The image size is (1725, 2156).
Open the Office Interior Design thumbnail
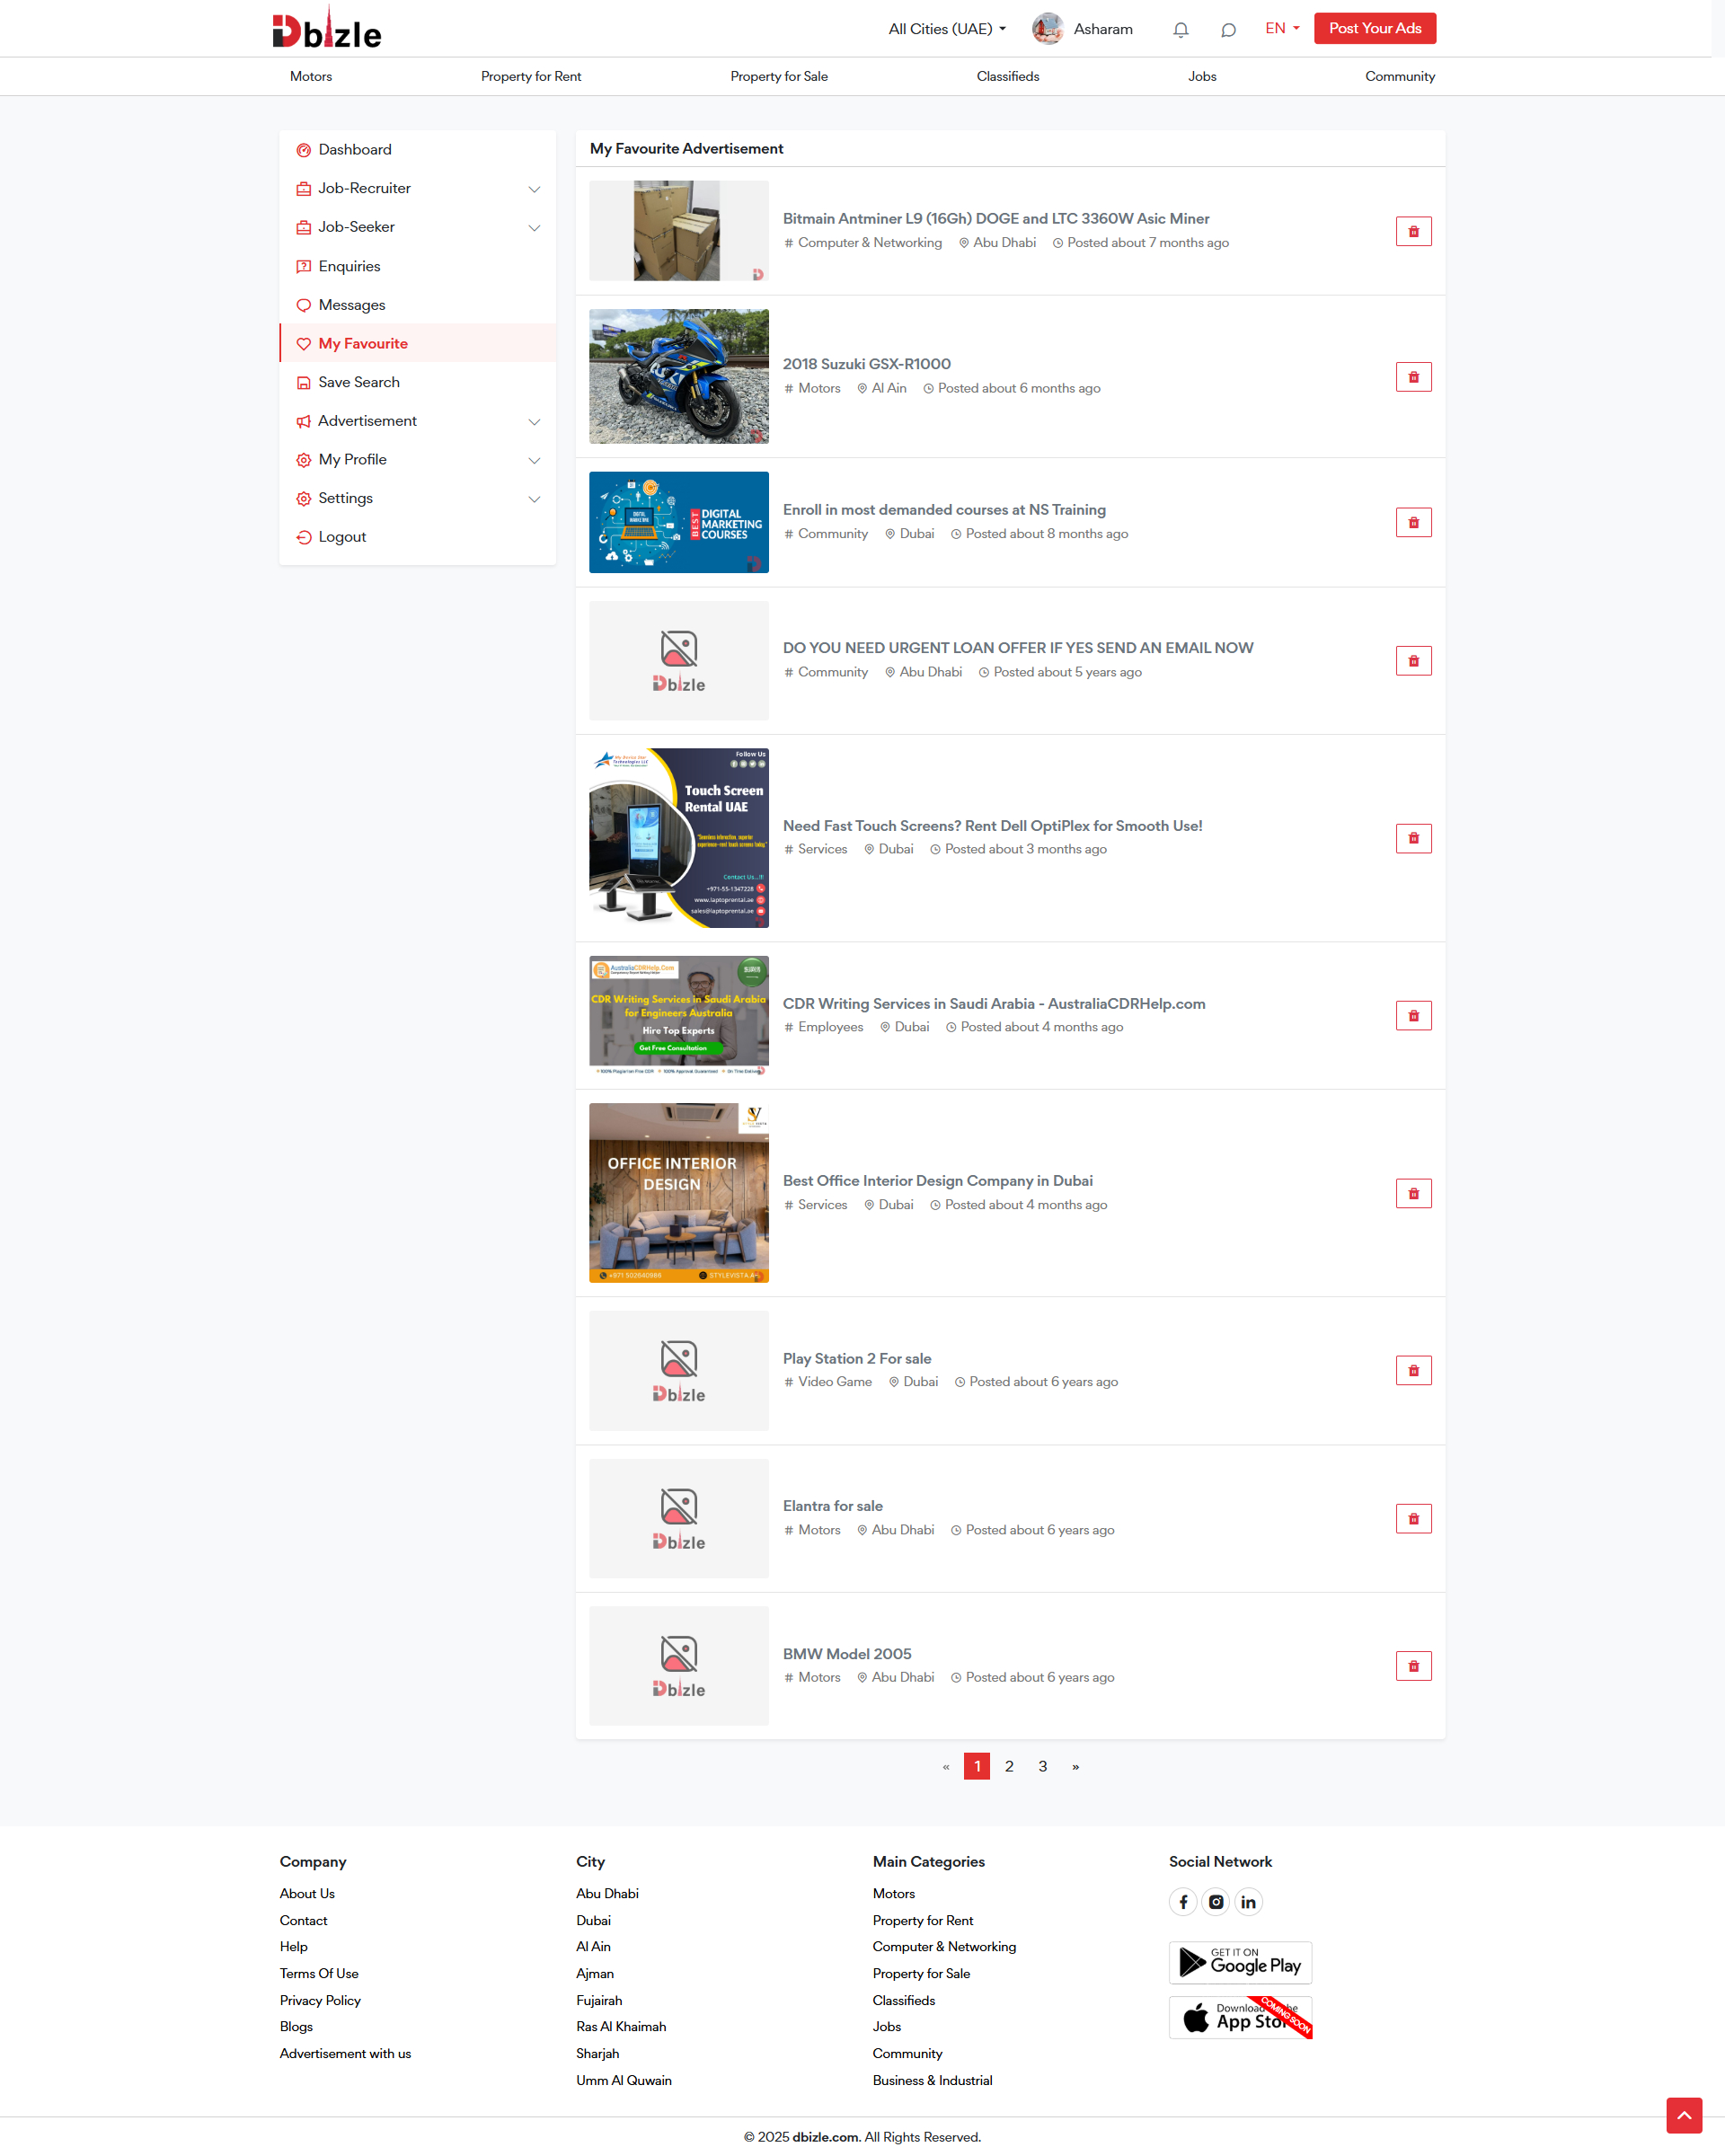coord(678,1192)
